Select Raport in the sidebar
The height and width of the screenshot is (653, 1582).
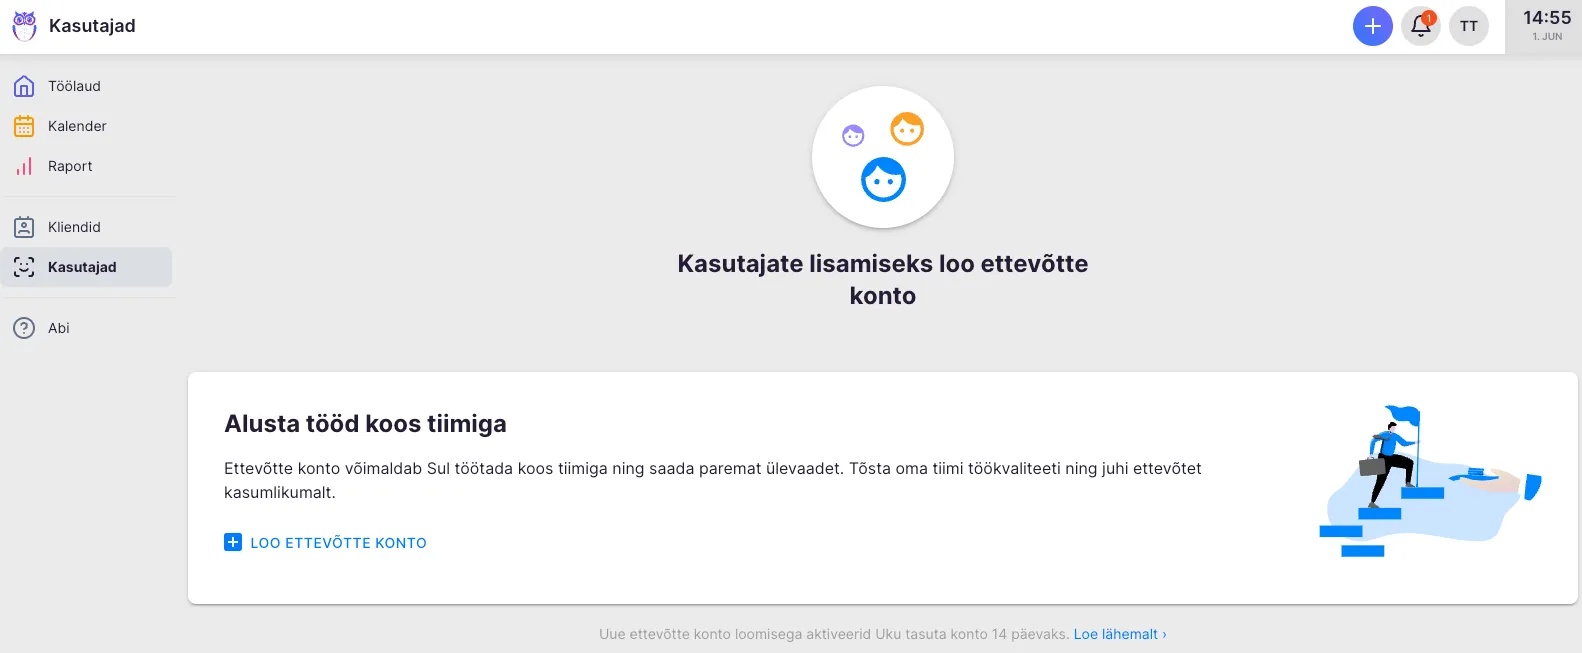[x=70, y=167]
